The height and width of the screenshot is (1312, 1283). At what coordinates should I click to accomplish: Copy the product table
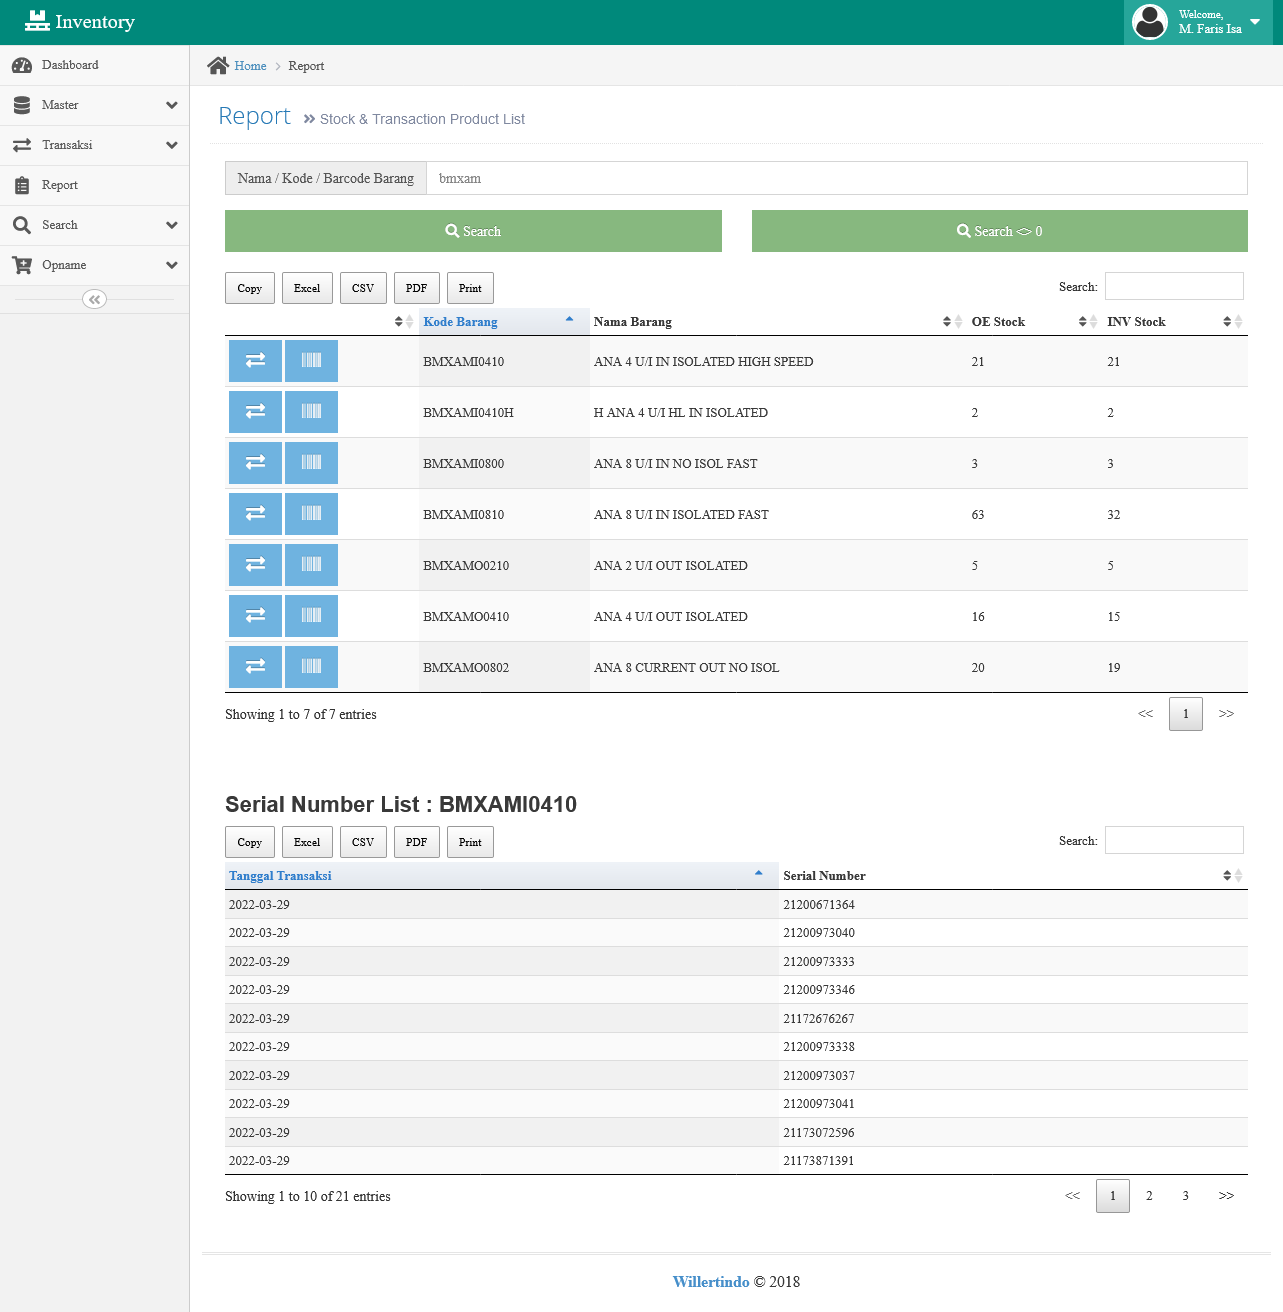250,288
